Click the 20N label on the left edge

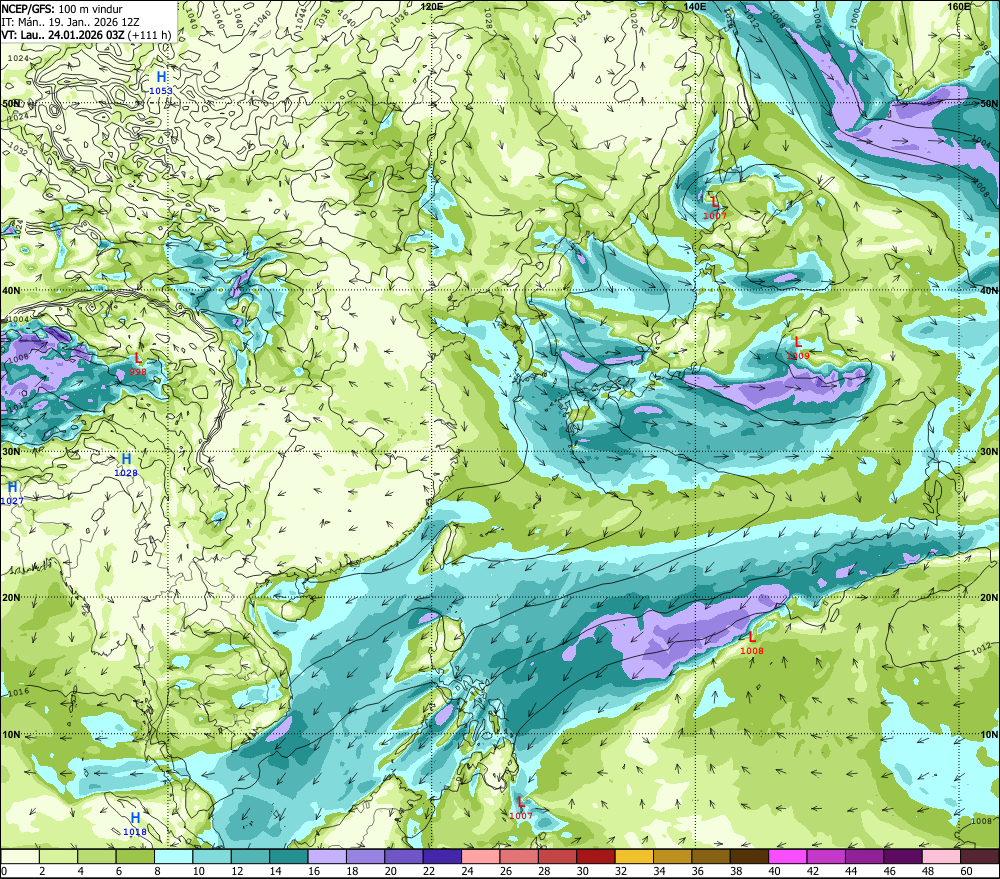(11, 597)
